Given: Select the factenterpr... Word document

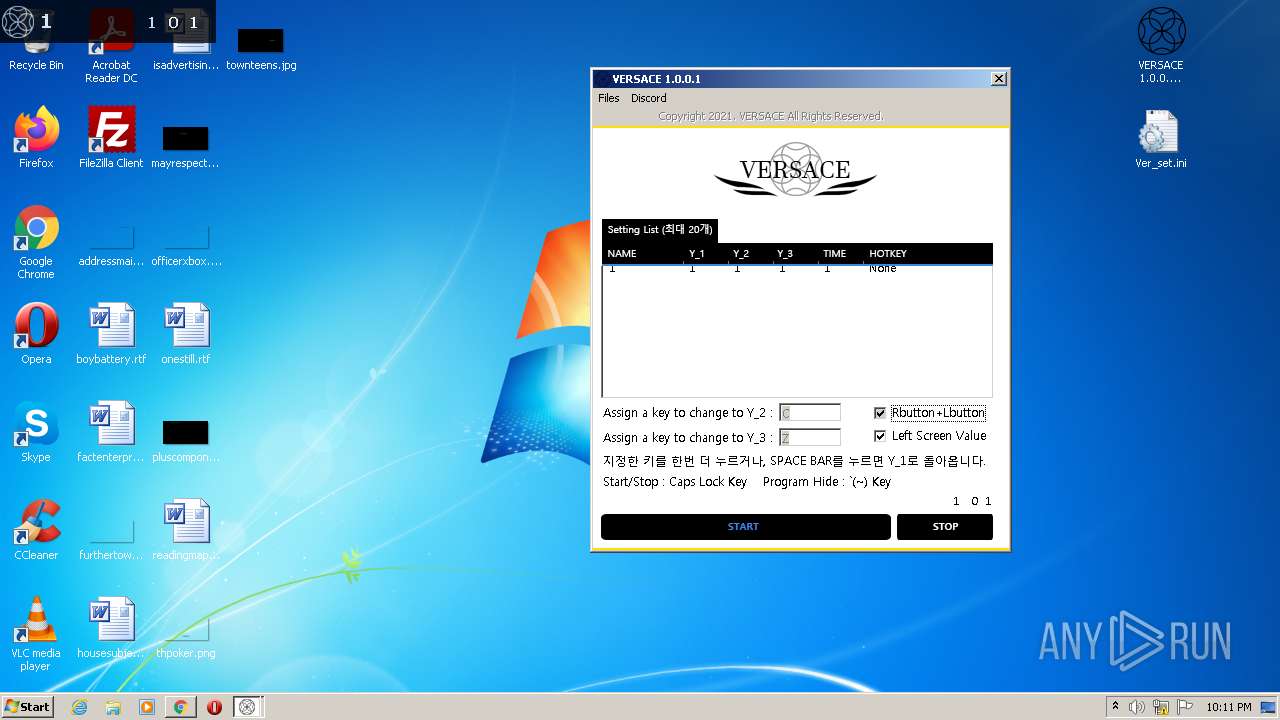Looking at the screenshot, I should tap(111, 431).
